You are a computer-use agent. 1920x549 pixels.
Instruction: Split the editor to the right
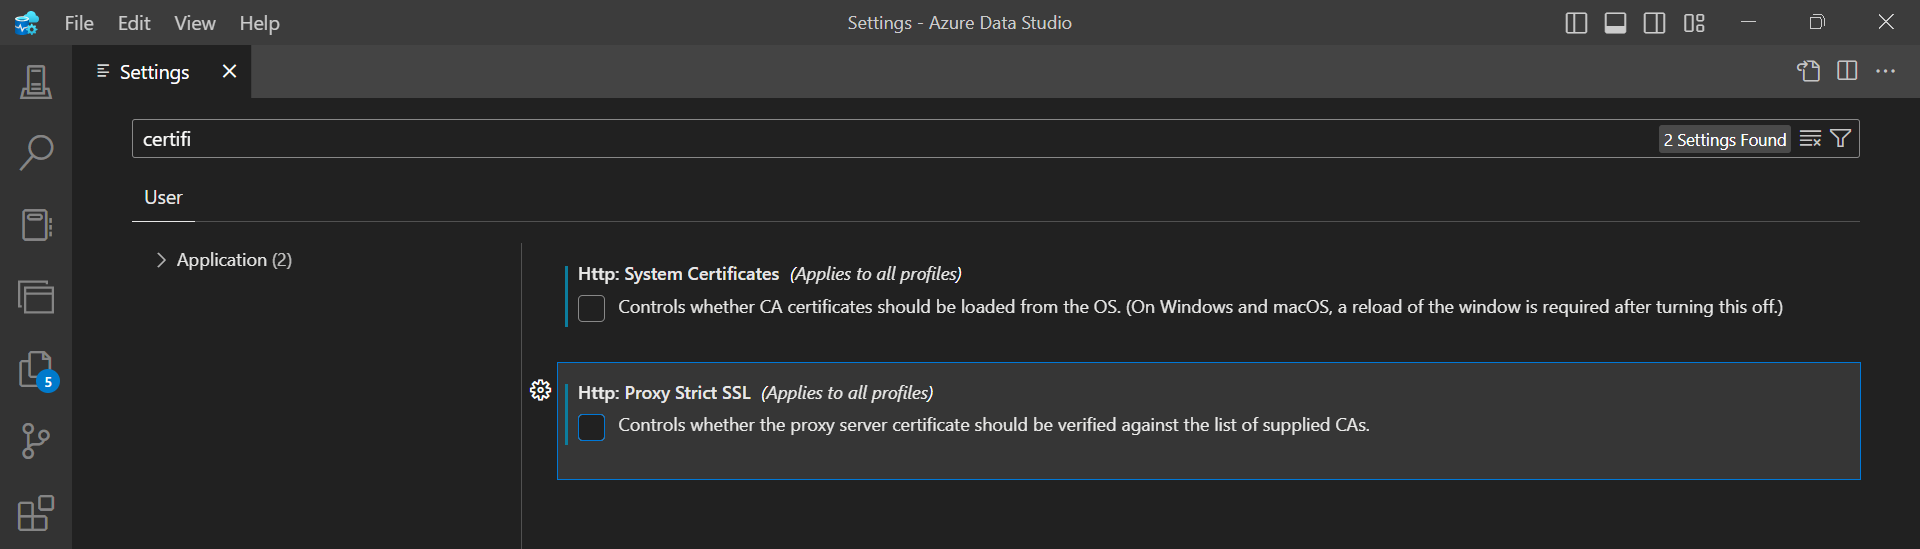click(x=1847, y=71)
